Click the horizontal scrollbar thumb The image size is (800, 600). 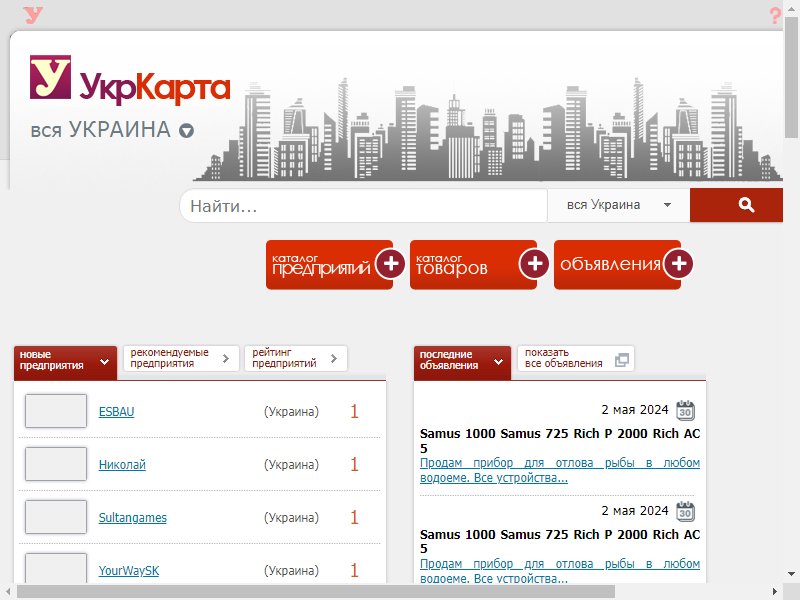pos(316,592)
